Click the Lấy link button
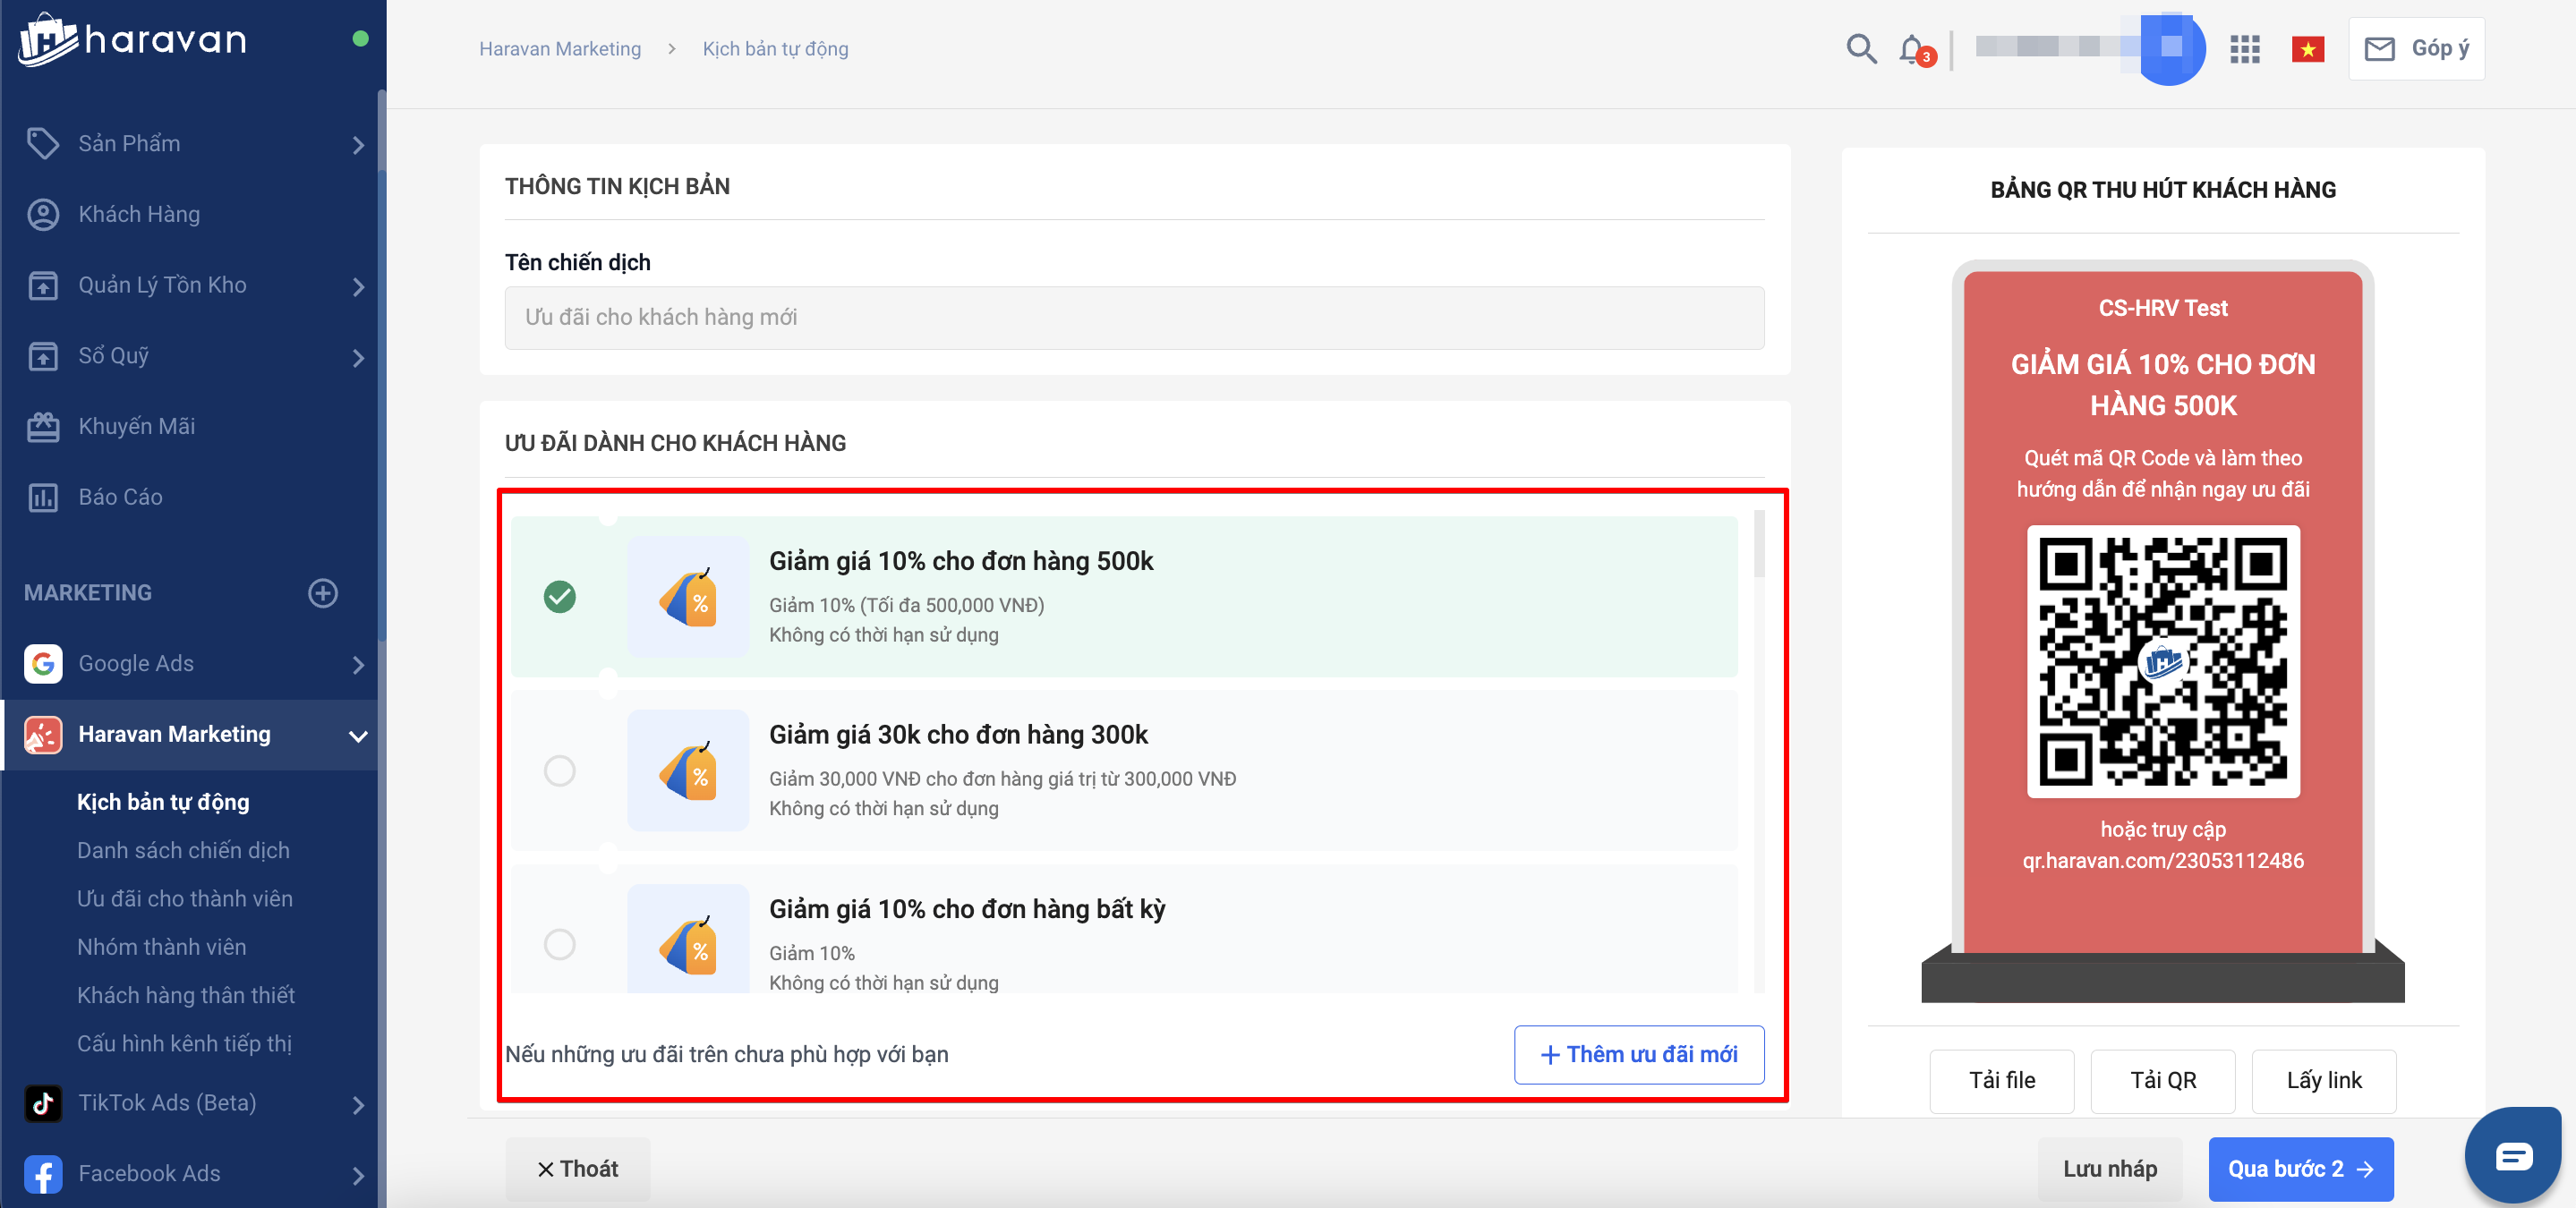 click(x=2323, y=1080)
